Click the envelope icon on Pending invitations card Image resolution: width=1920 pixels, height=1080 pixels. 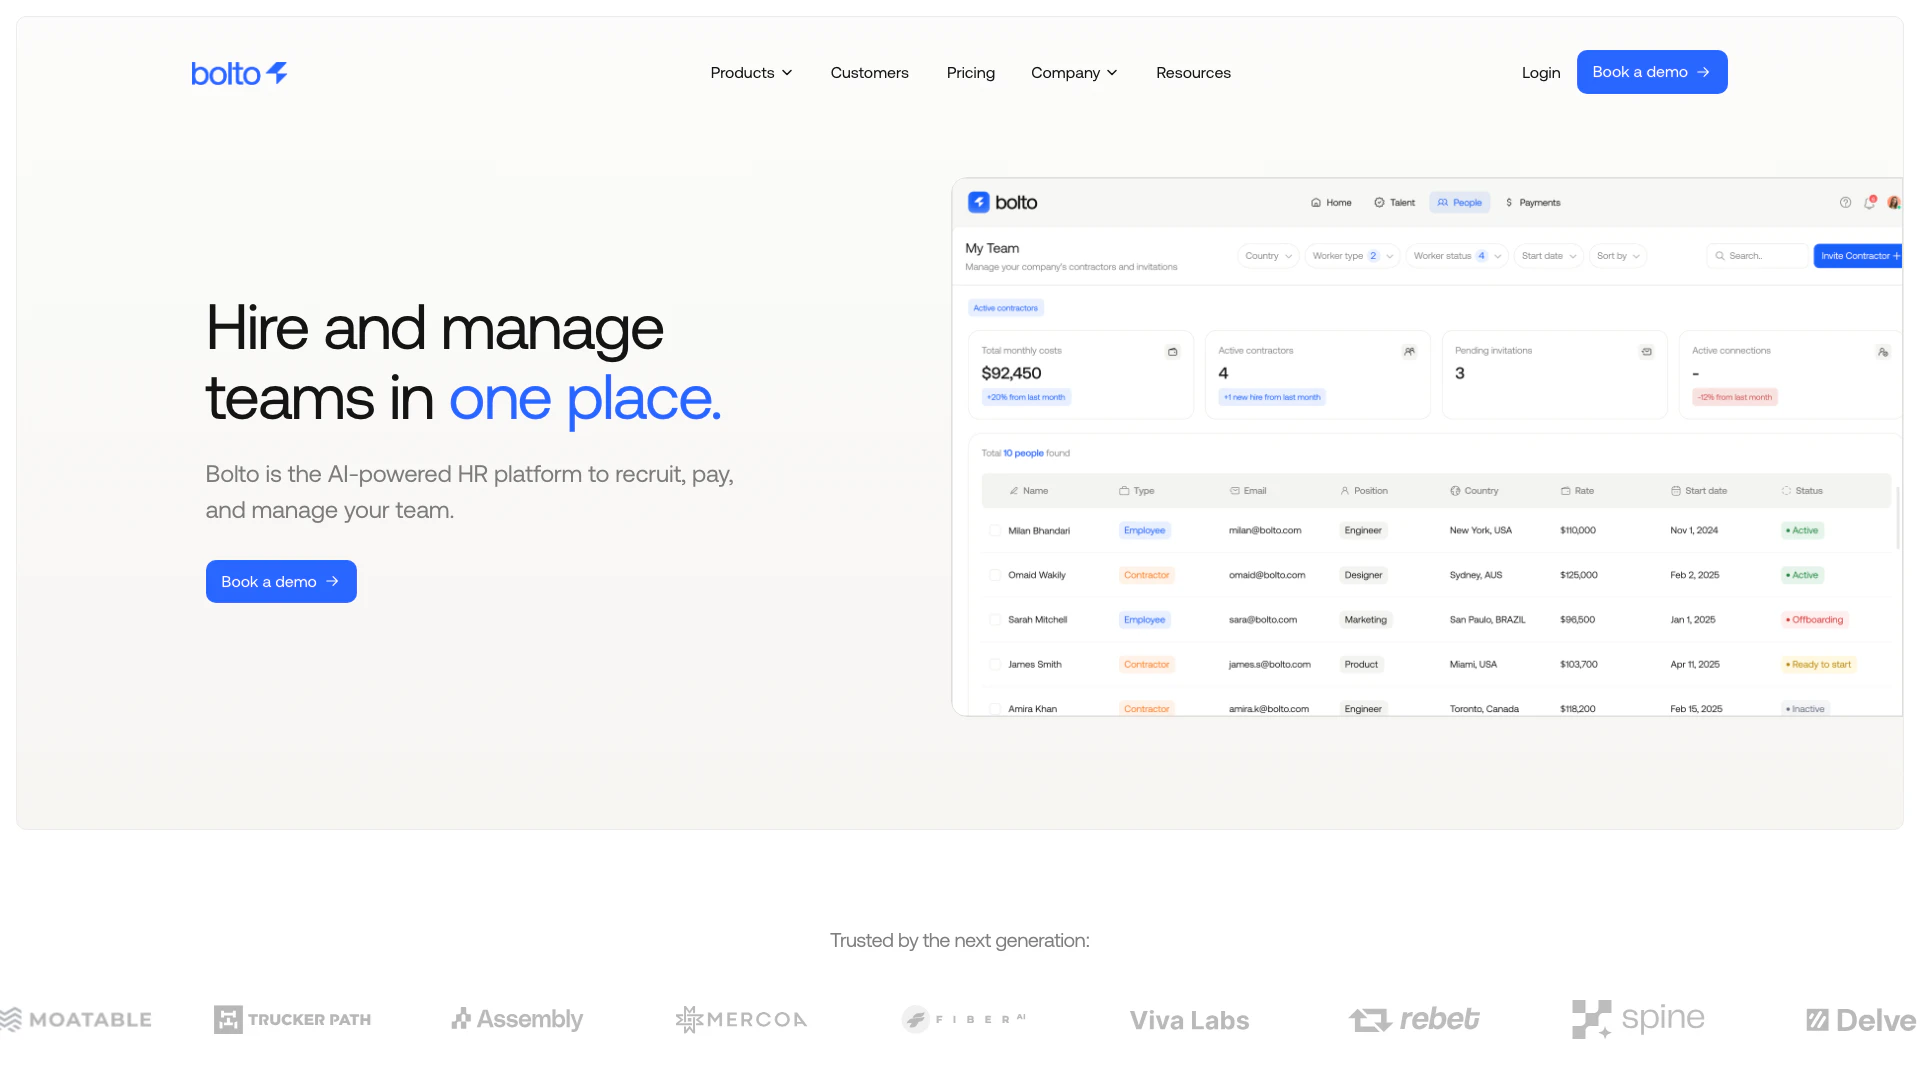pyautogui.click(x=1646, y=352)
